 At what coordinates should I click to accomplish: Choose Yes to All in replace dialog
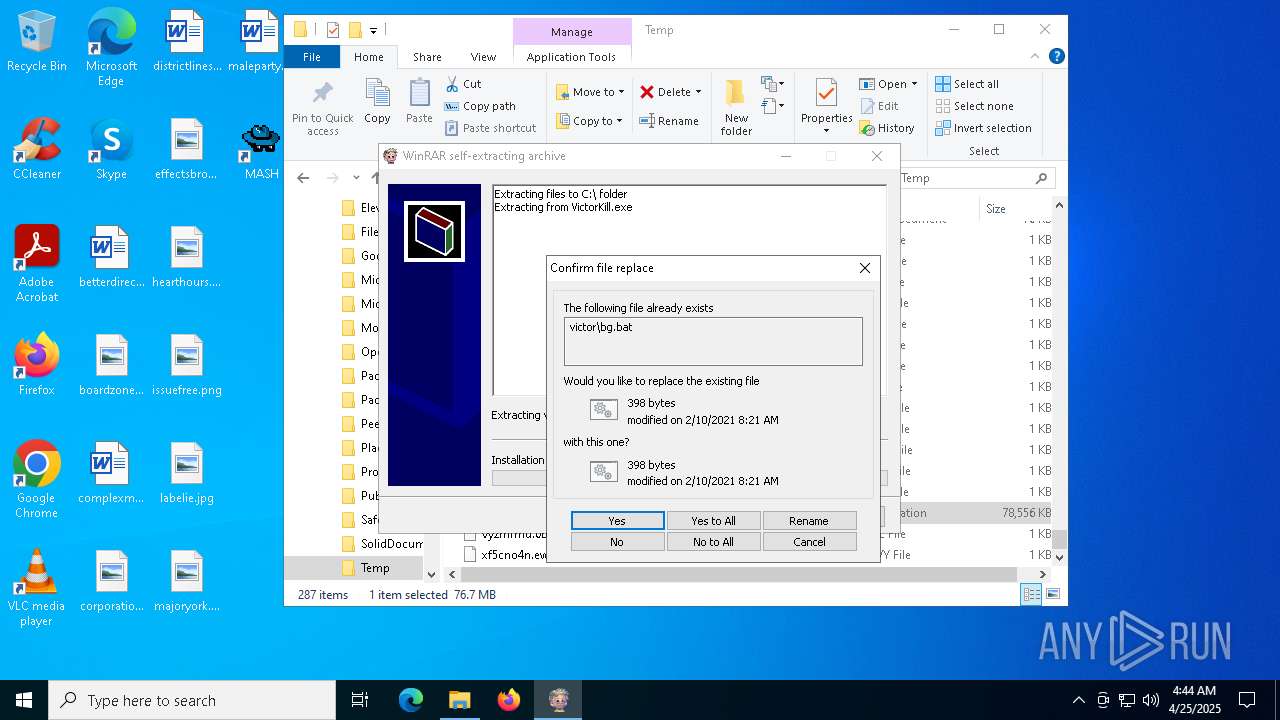pos(713,521)
